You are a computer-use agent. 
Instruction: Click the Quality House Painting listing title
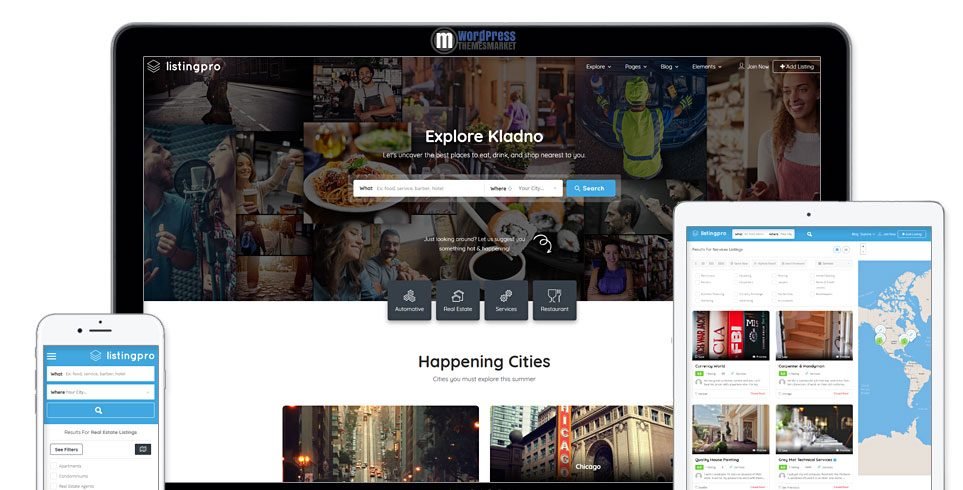click(717, 459)
